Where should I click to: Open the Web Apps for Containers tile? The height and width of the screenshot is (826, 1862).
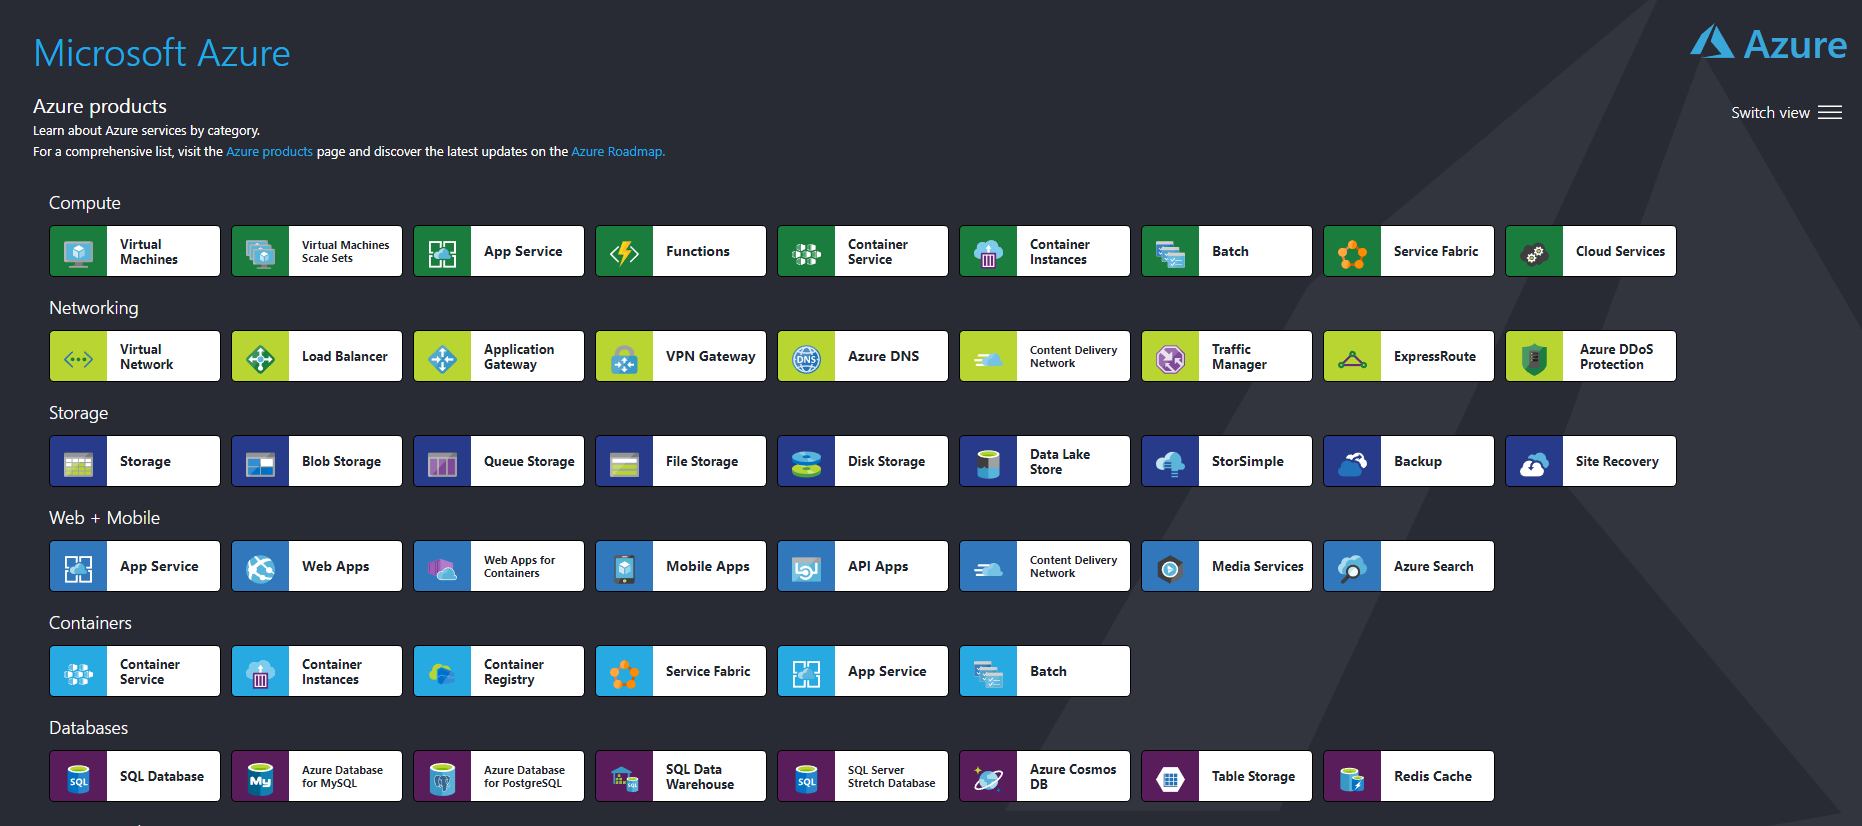click(499, 566)
